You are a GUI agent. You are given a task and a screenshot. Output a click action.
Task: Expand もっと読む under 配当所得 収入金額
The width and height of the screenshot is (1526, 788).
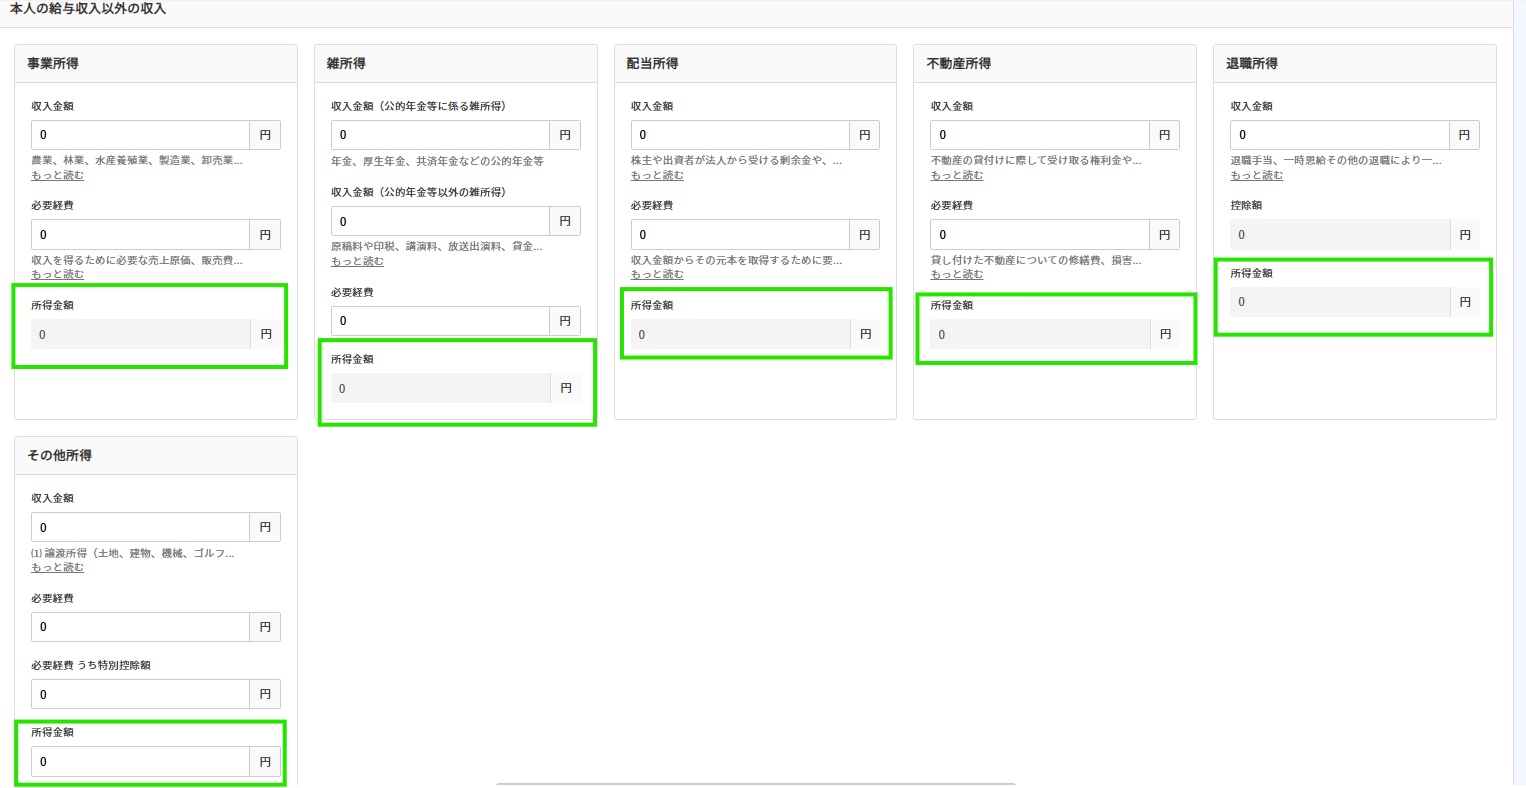click(x=657, y=175)
